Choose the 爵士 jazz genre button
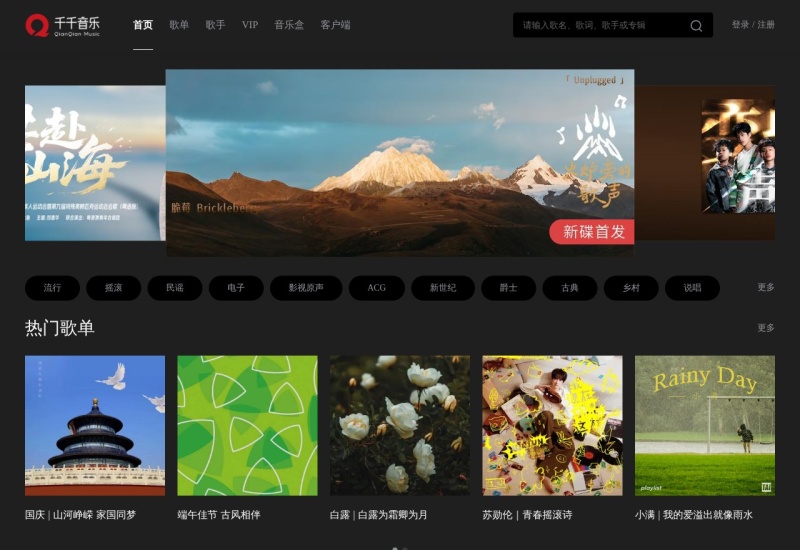Viewport: 800px width, 550px height. click(x=508, y=288)
